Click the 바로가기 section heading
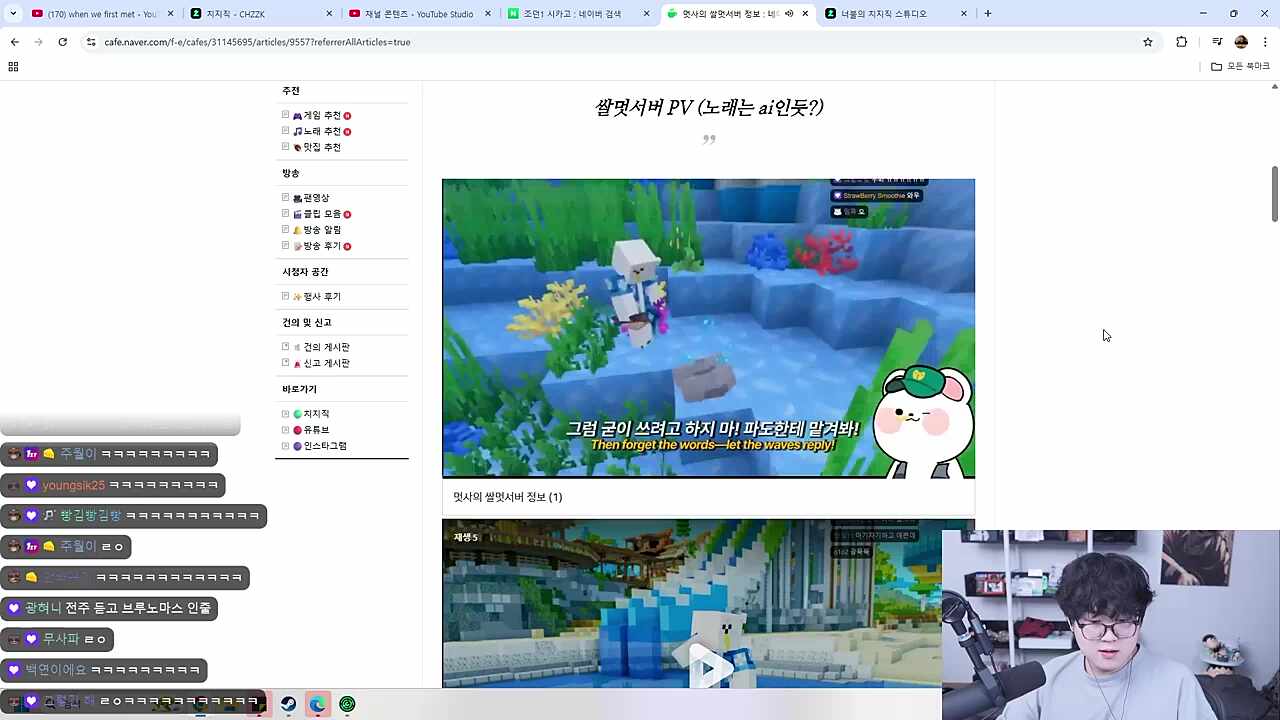Screen dimensions: 1280x720 (299, 389)
